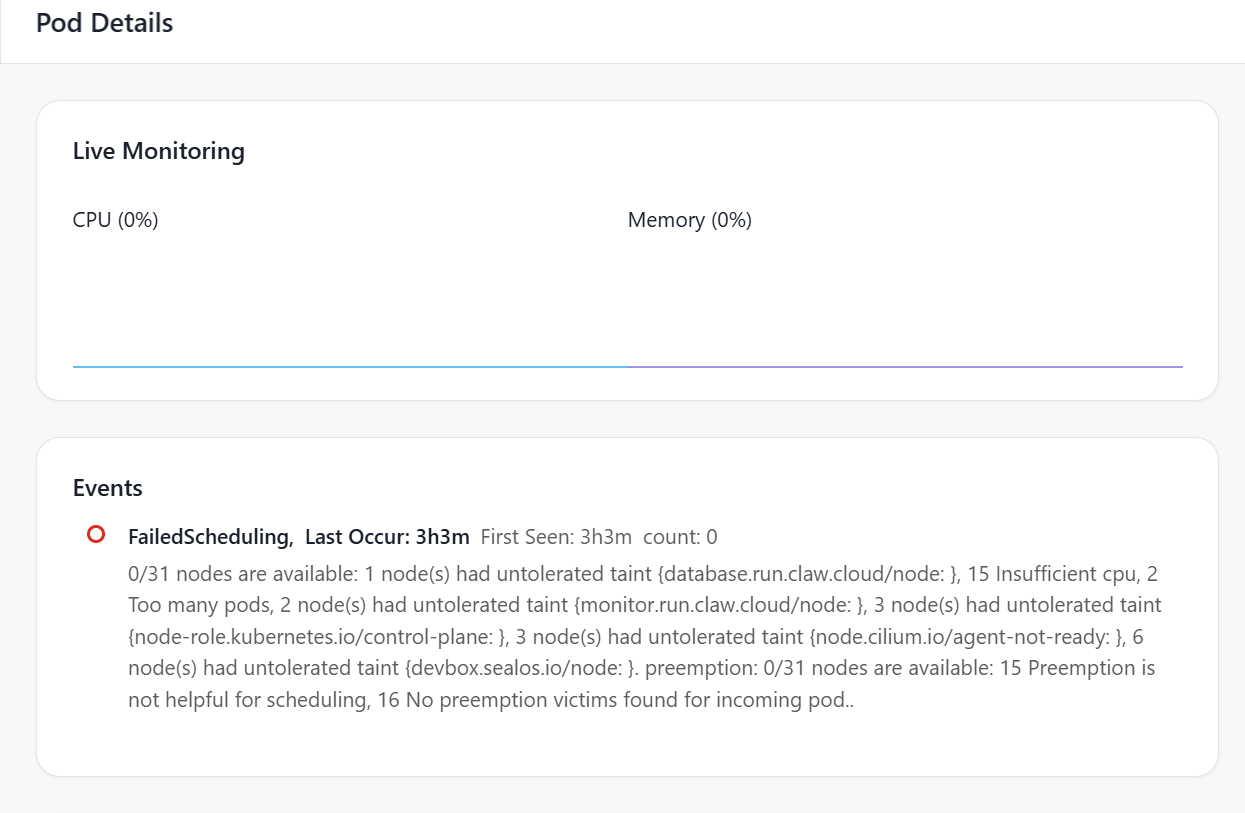Click the First Seen: 3h3m timestamp

tap(556, 537)
